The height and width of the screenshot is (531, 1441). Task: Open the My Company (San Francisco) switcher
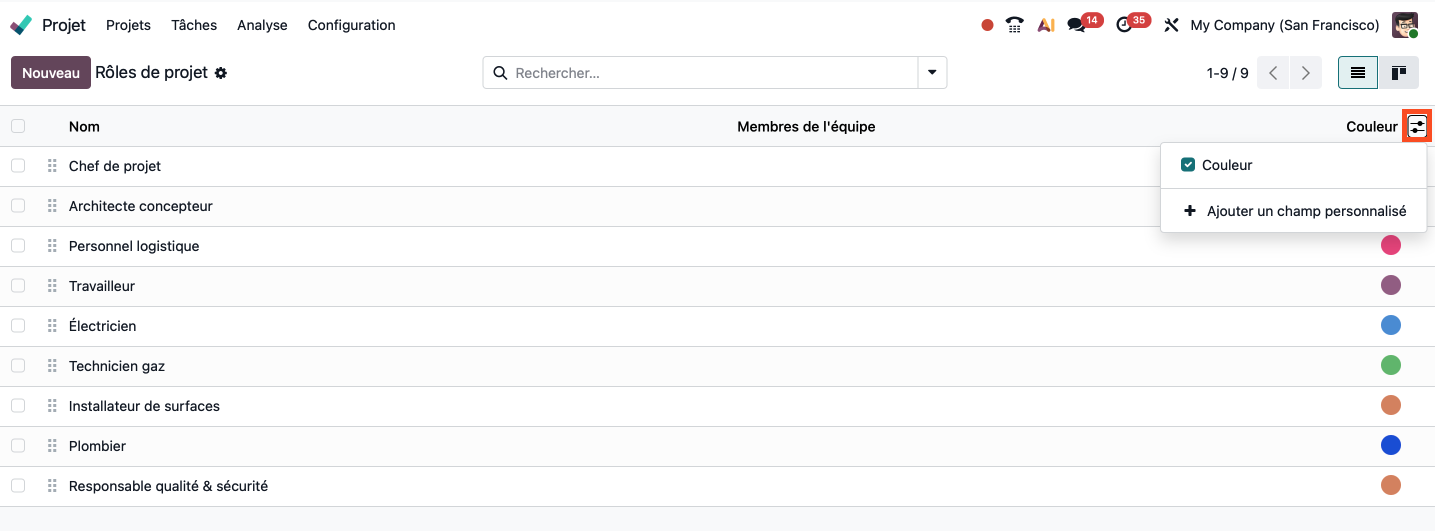coord(1284,25)
